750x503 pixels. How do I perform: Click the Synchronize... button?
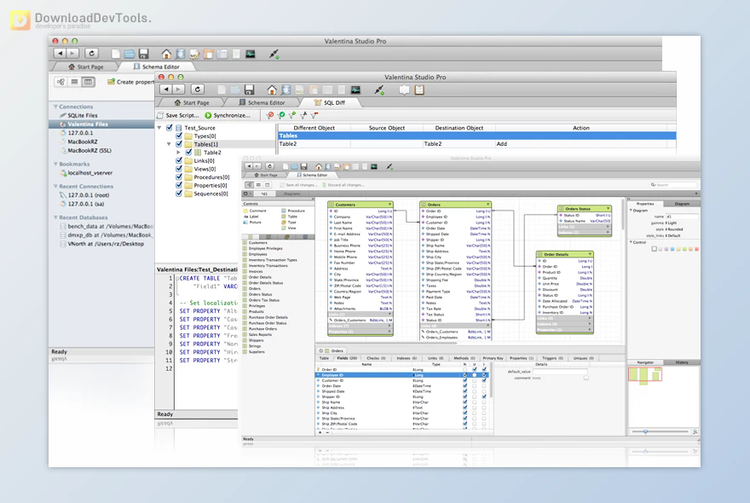pyautogui.click(x=227, y=115)
